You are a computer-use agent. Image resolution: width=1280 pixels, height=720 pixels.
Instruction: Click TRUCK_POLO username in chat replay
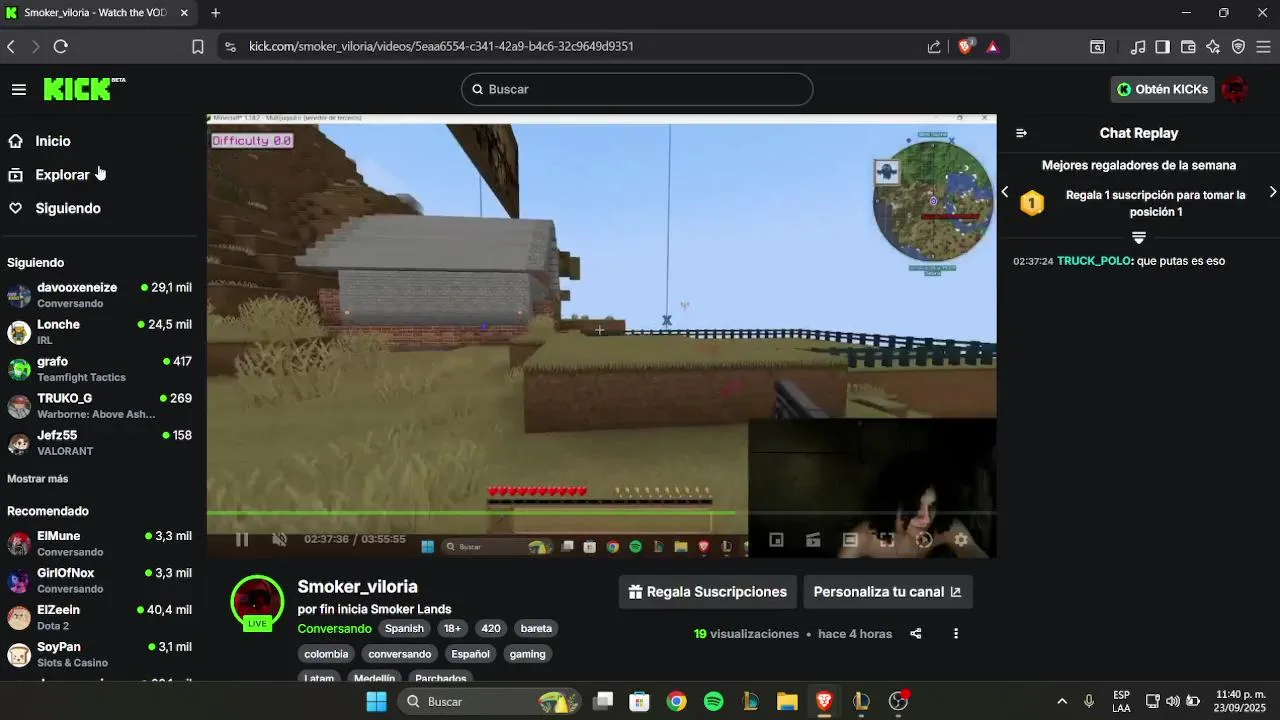coord(1094,261)
